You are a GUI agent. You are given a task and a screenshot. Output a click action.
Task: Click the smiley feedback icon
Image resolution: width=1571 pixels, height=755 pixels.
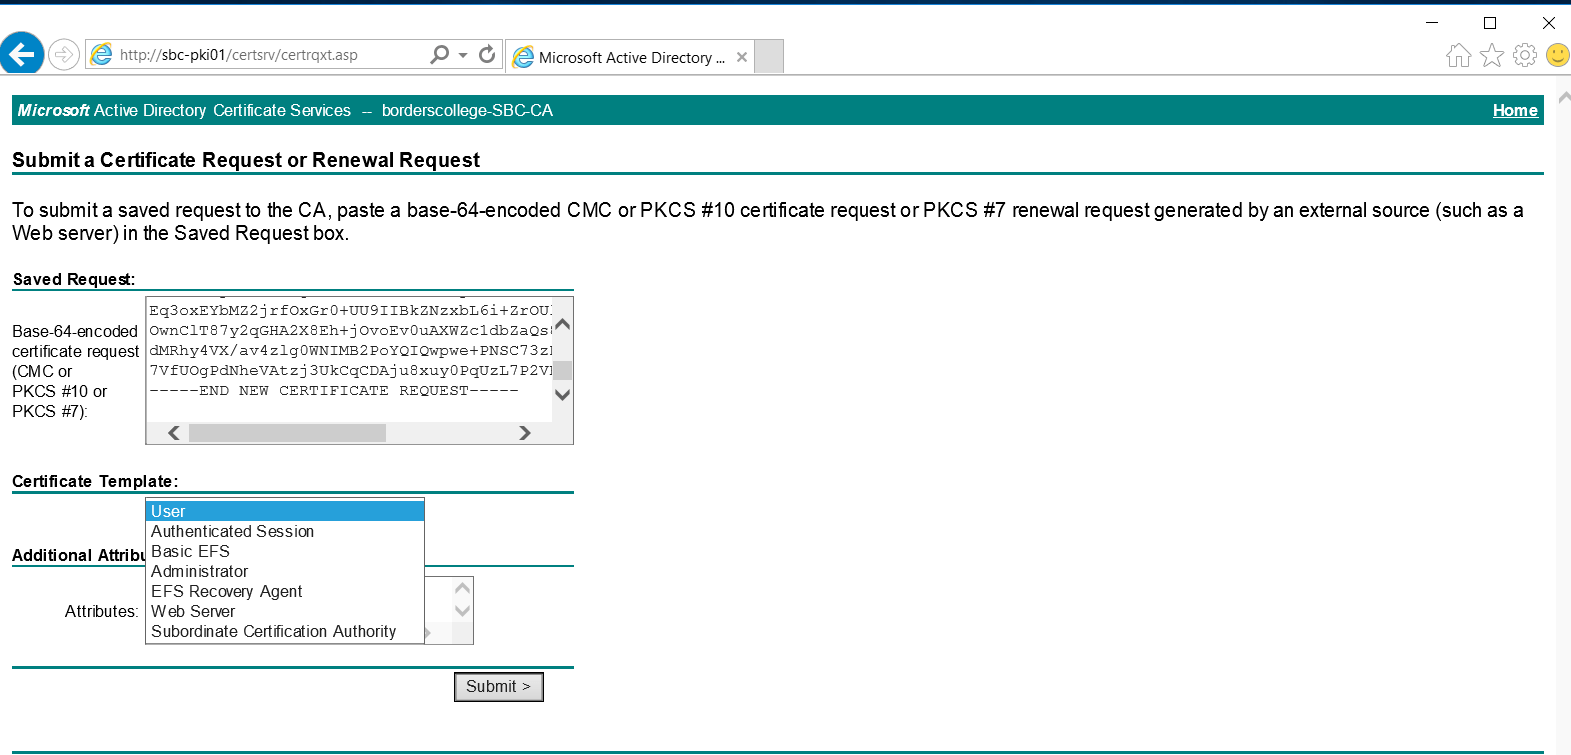[1558, 55]
